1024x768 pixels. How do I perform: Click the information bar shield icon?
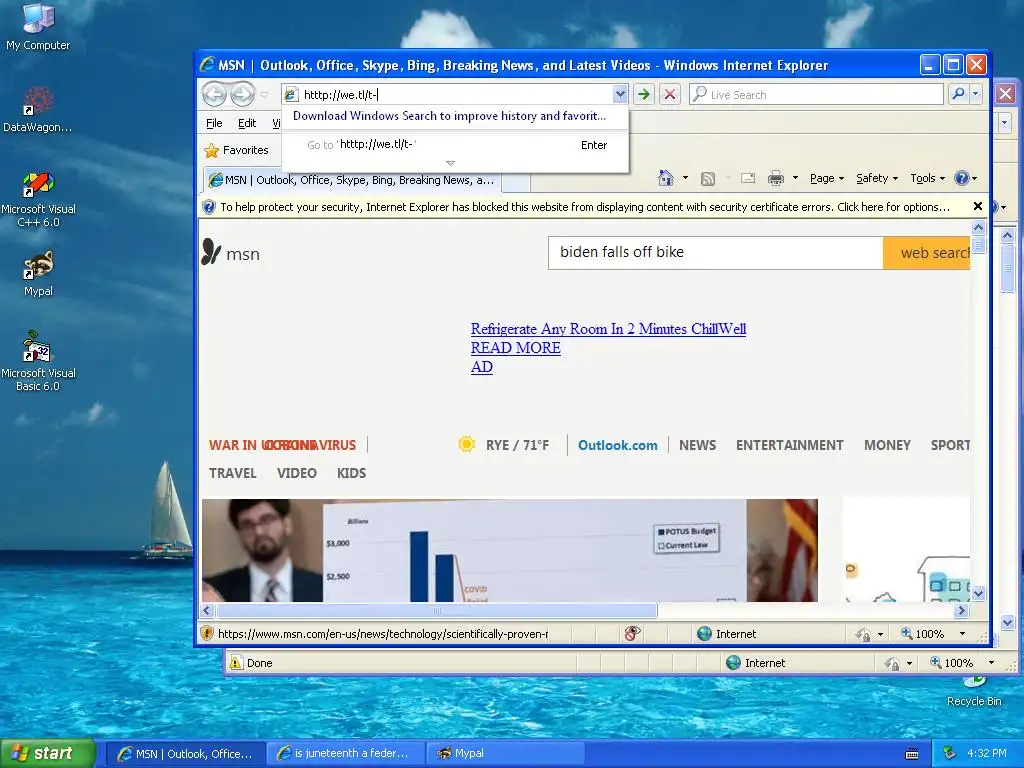(x=209, y=207)
